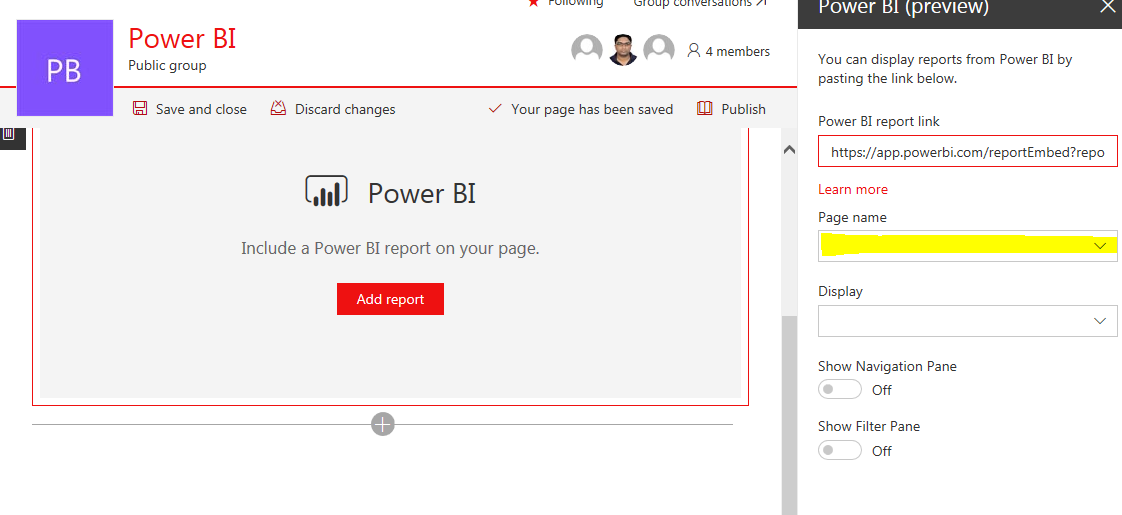1122x515 pixels.
Task: Click the page vertical scrollbar thumb
Action: coord(789,415)
